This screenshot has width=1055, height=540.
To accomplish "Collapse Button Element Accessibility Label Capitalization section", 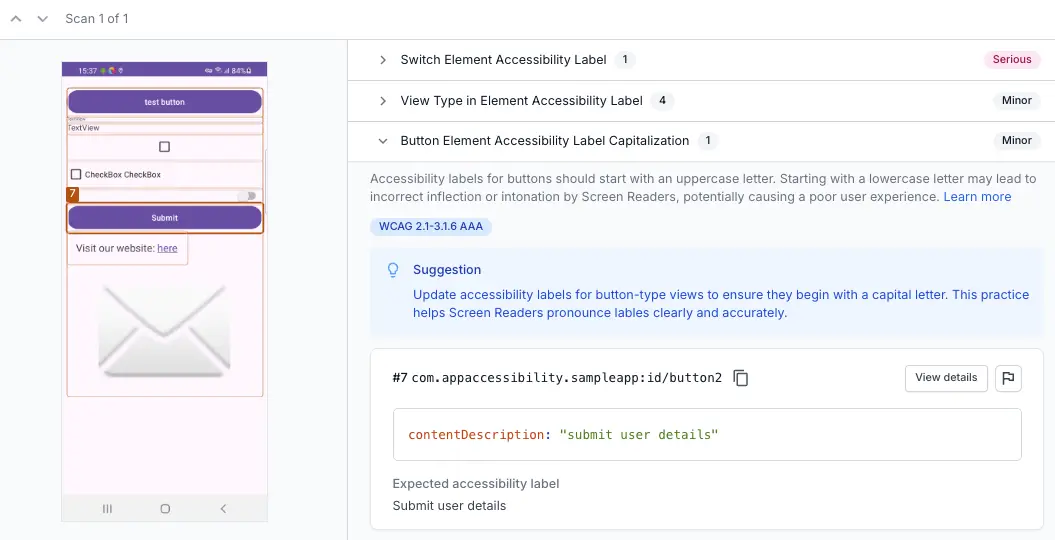I will coord(383,141).
